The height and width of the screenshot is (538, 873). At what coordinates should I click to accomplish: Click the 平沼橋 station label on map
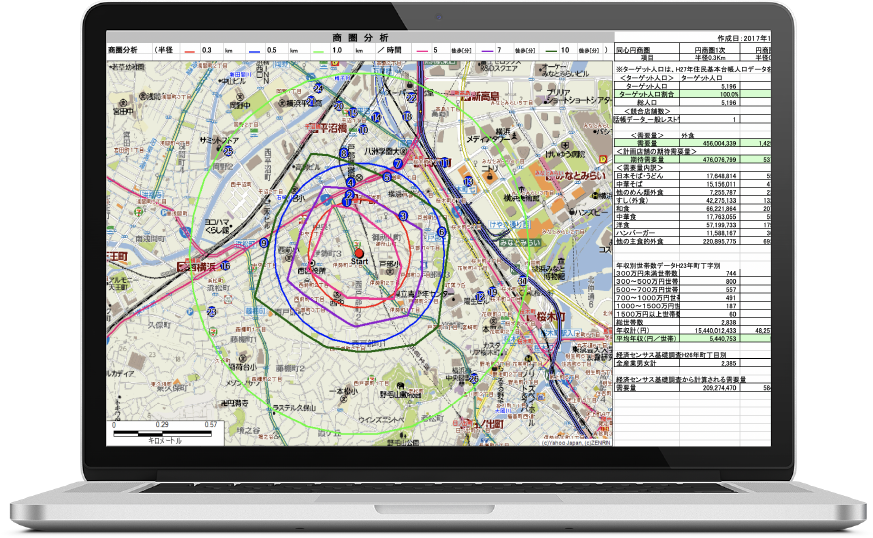coord(329,128)
